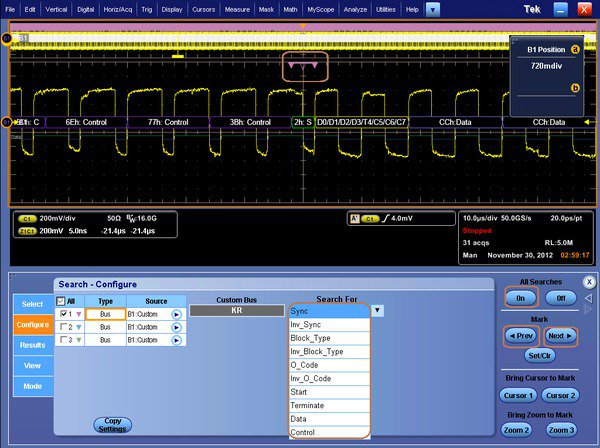
Task: Click source arrow icon for search 1
Action: click(x=176, y=314)
